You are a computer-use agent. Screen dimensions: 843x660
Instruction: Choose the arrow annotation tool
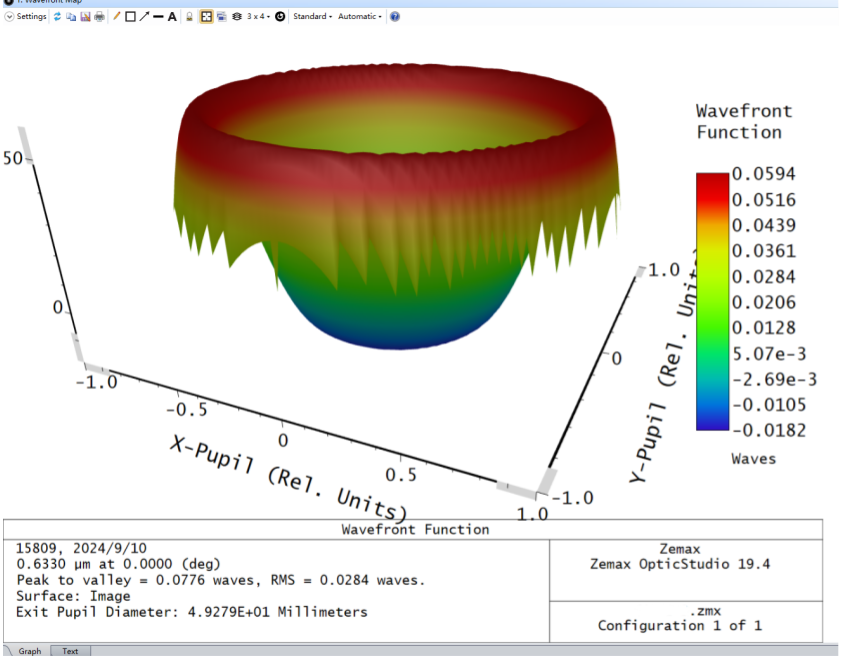(x=144, y=17)
